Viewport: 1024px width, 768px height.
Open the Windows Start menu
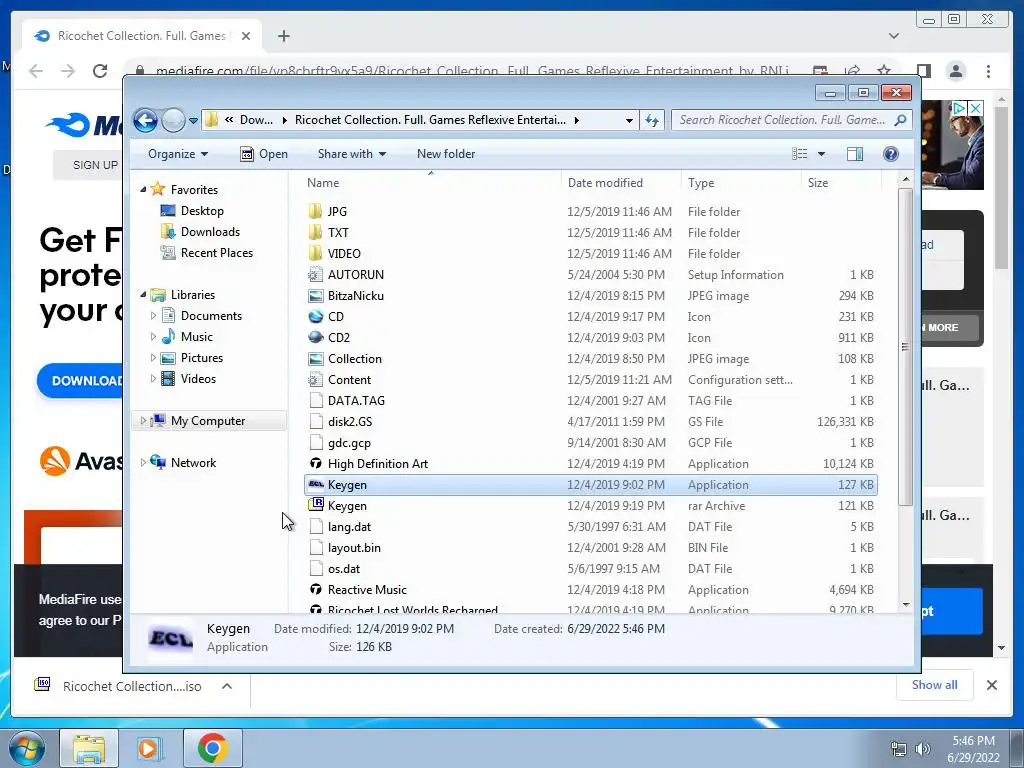click(x=26, y=748)
